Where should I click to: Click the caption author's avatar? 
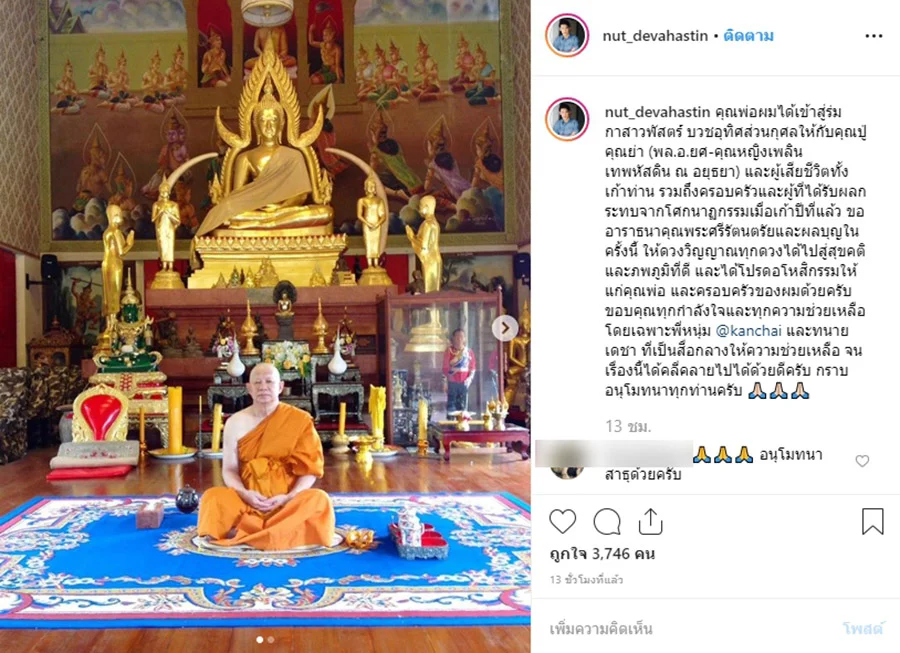[567, 119]
